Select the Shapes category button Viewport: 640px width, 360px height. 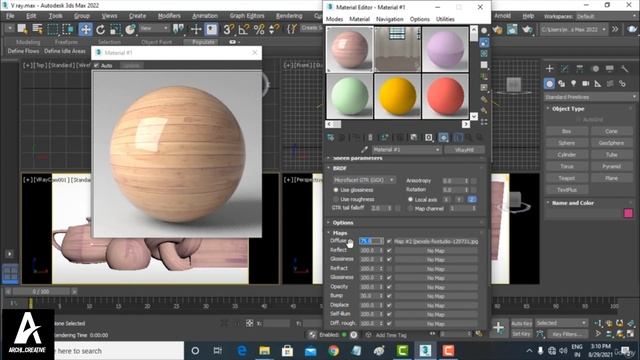click(562, 84)
